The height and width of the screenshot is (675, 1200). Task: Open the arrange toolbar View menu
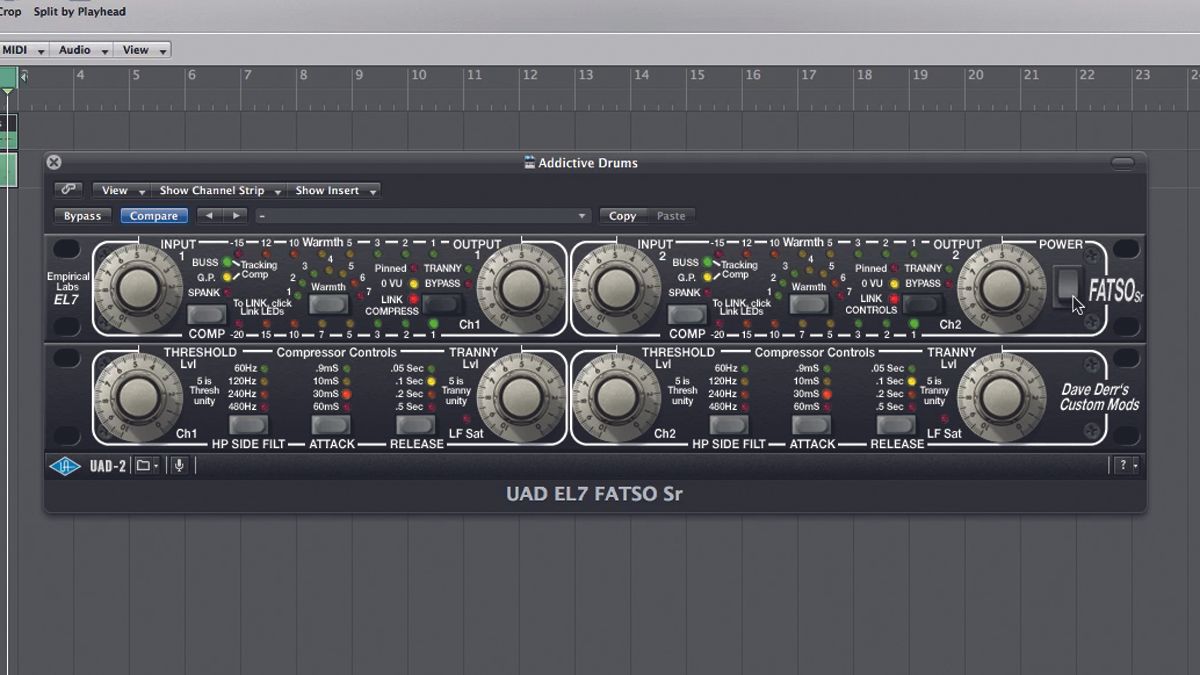pyautogui.click(x=141, y=50)
